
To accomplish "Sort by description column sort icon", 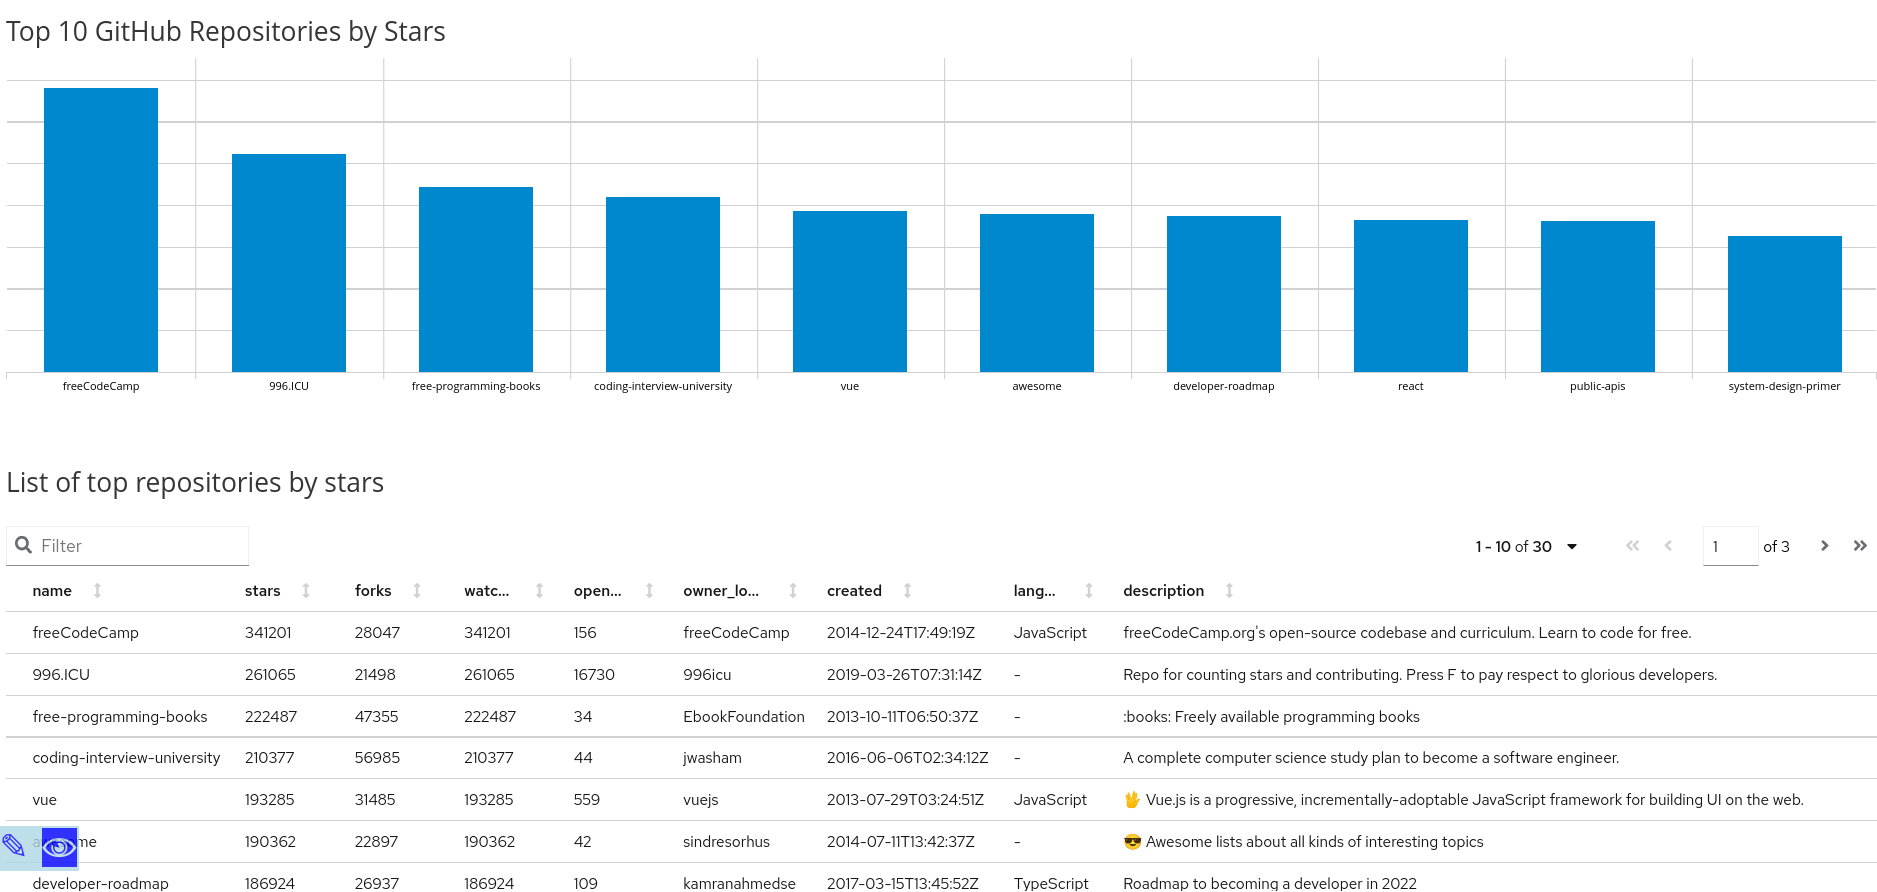I will (1229, 591).
